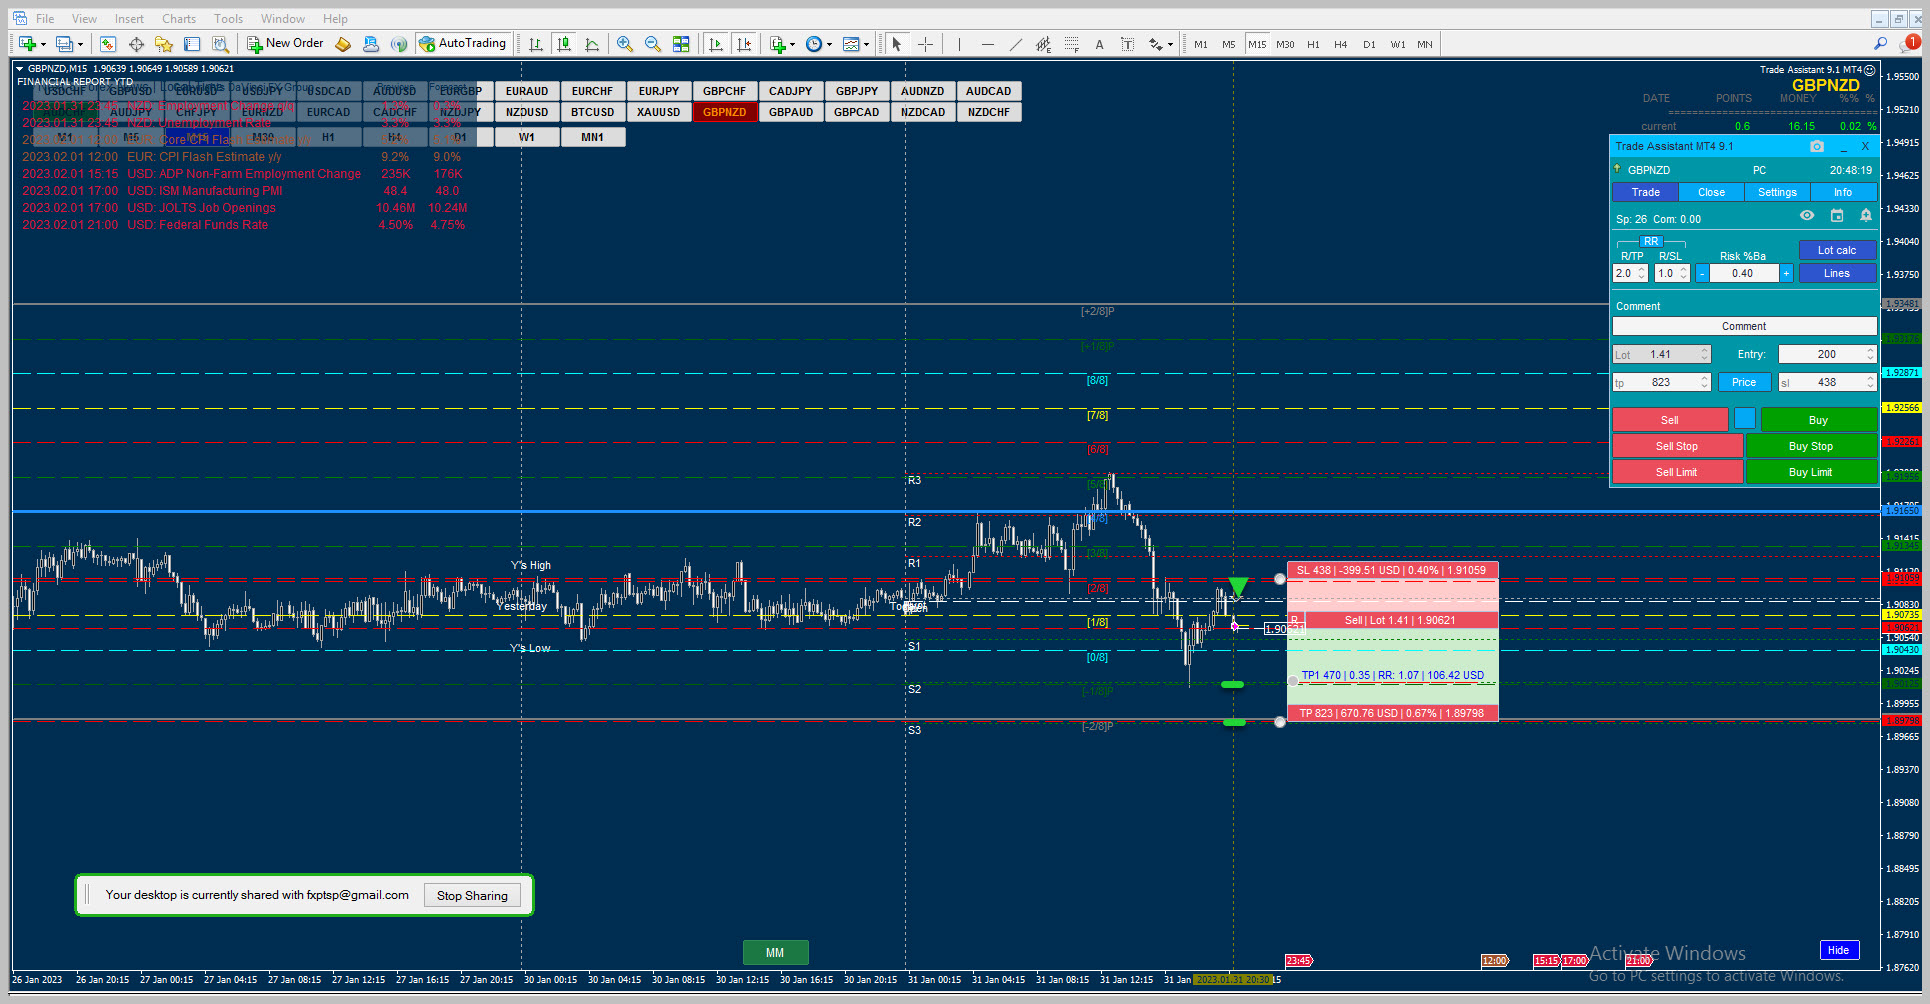Expand the new chart dropdown arrow
Image resolution: width=1930 pixels, height=1004 pixels.
coord(43,44)
